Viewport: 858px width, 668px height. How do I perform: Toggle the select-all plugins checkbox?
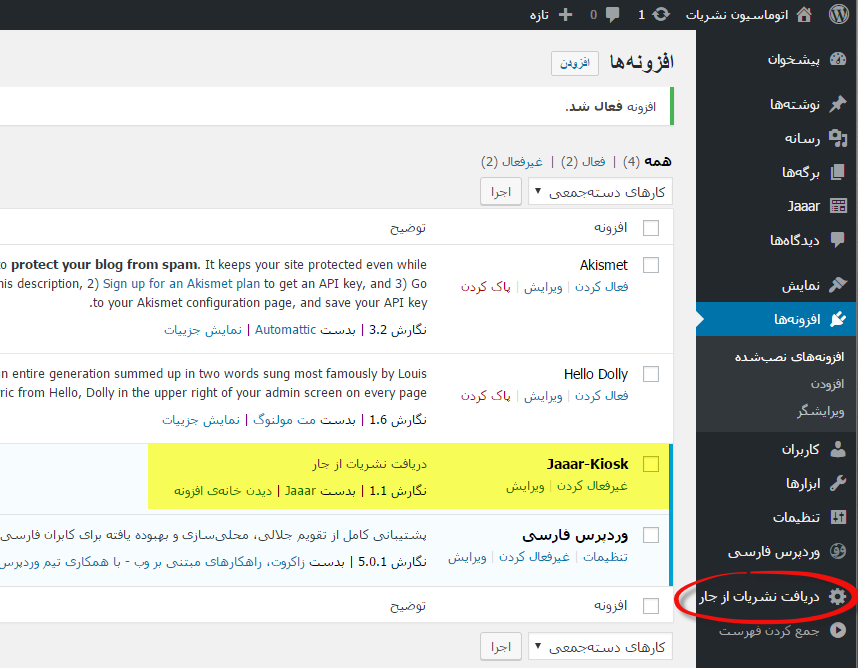(x=651, y=227)
